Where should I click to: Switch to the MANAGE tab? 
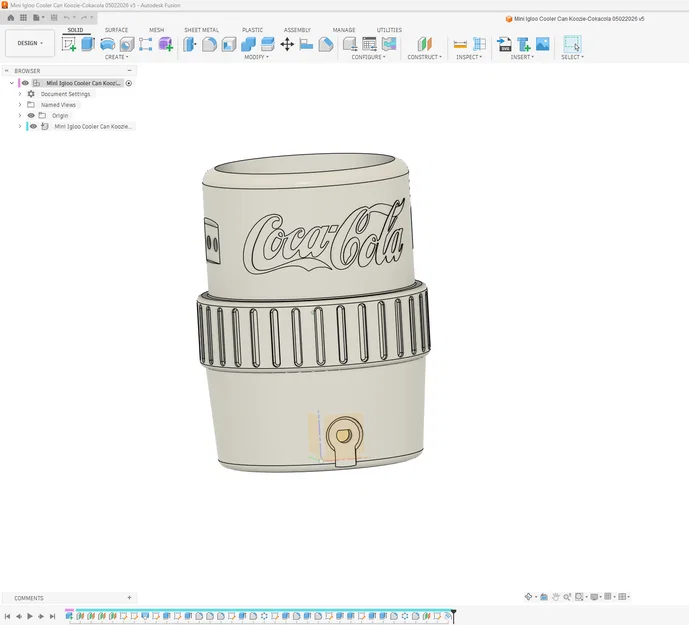344,30
